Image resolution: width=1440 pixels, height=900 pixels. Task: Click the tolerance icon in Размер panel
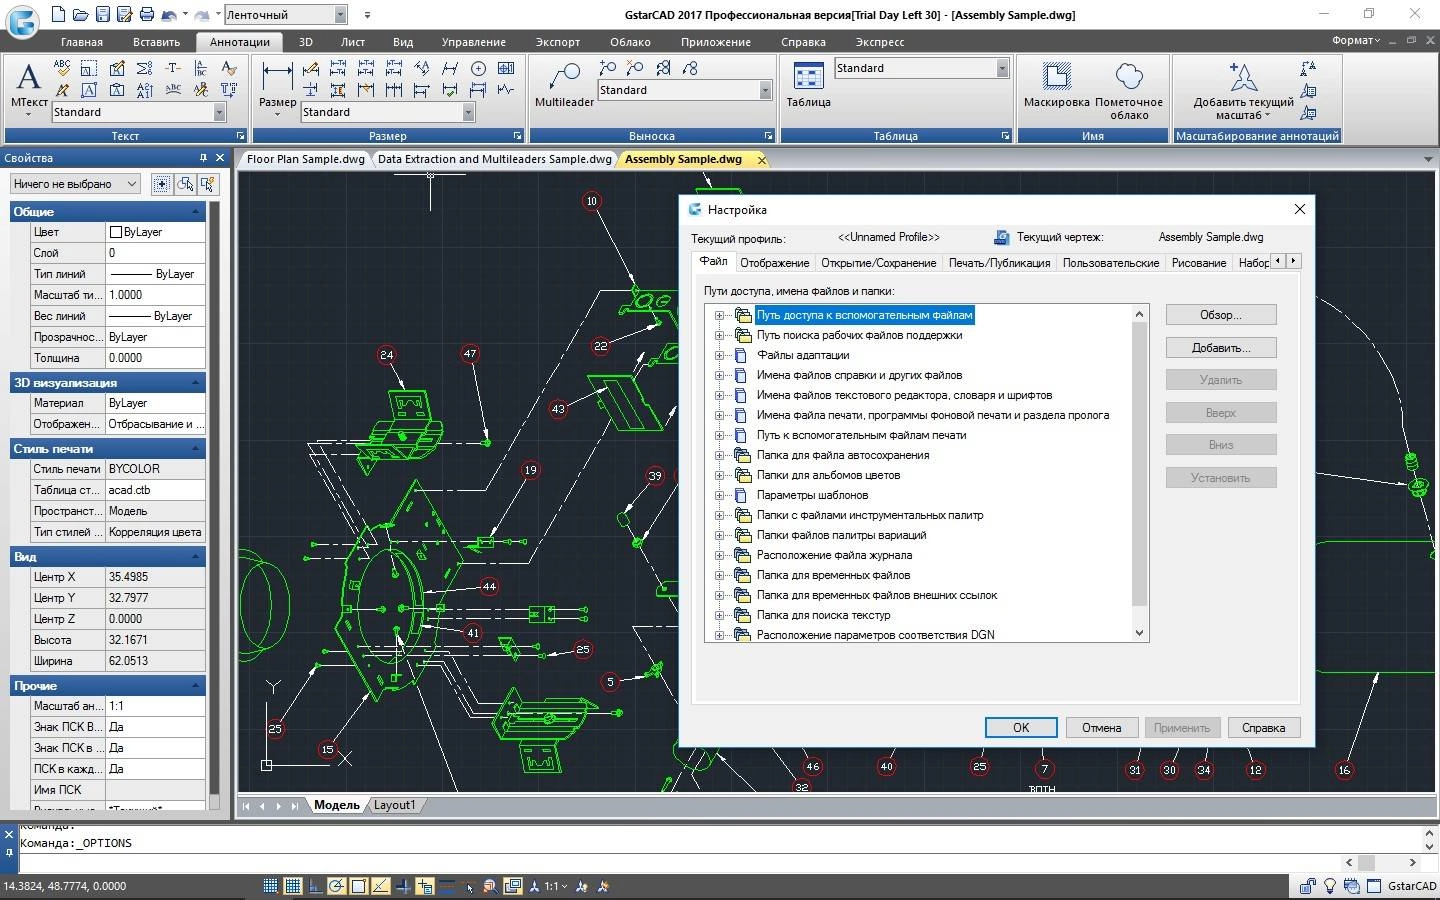pyautogui.click(x=506, y=68)
